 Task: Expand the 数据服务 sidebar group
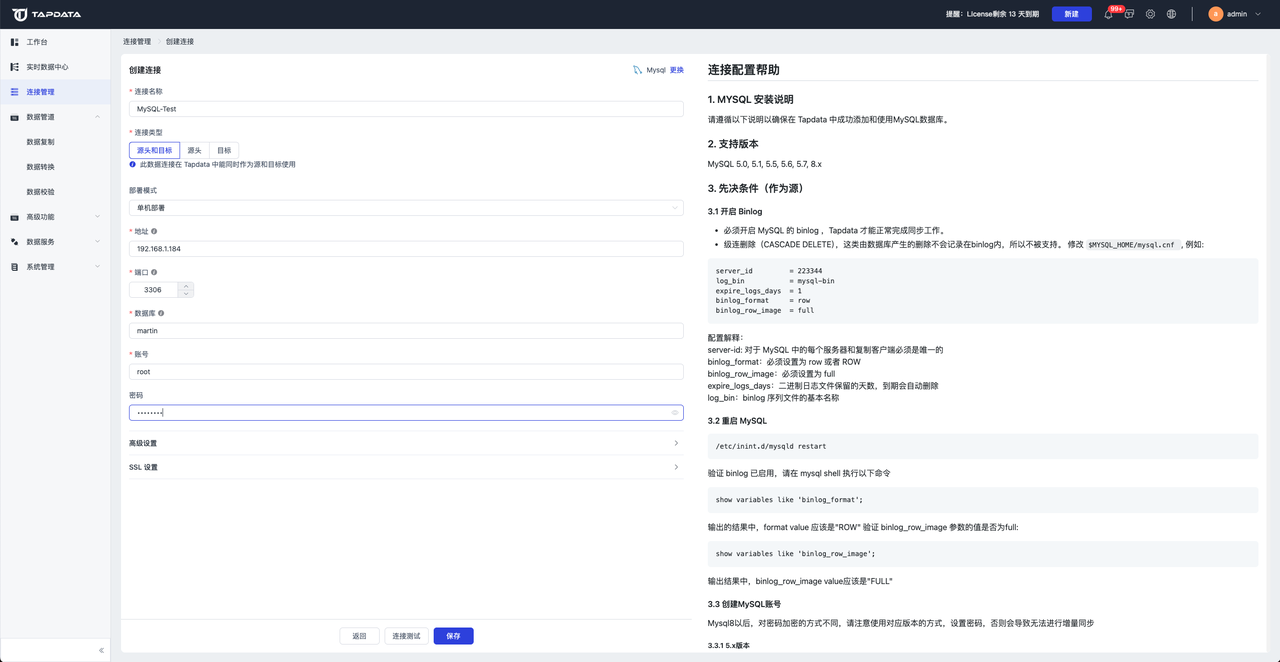tap(97, 242)
